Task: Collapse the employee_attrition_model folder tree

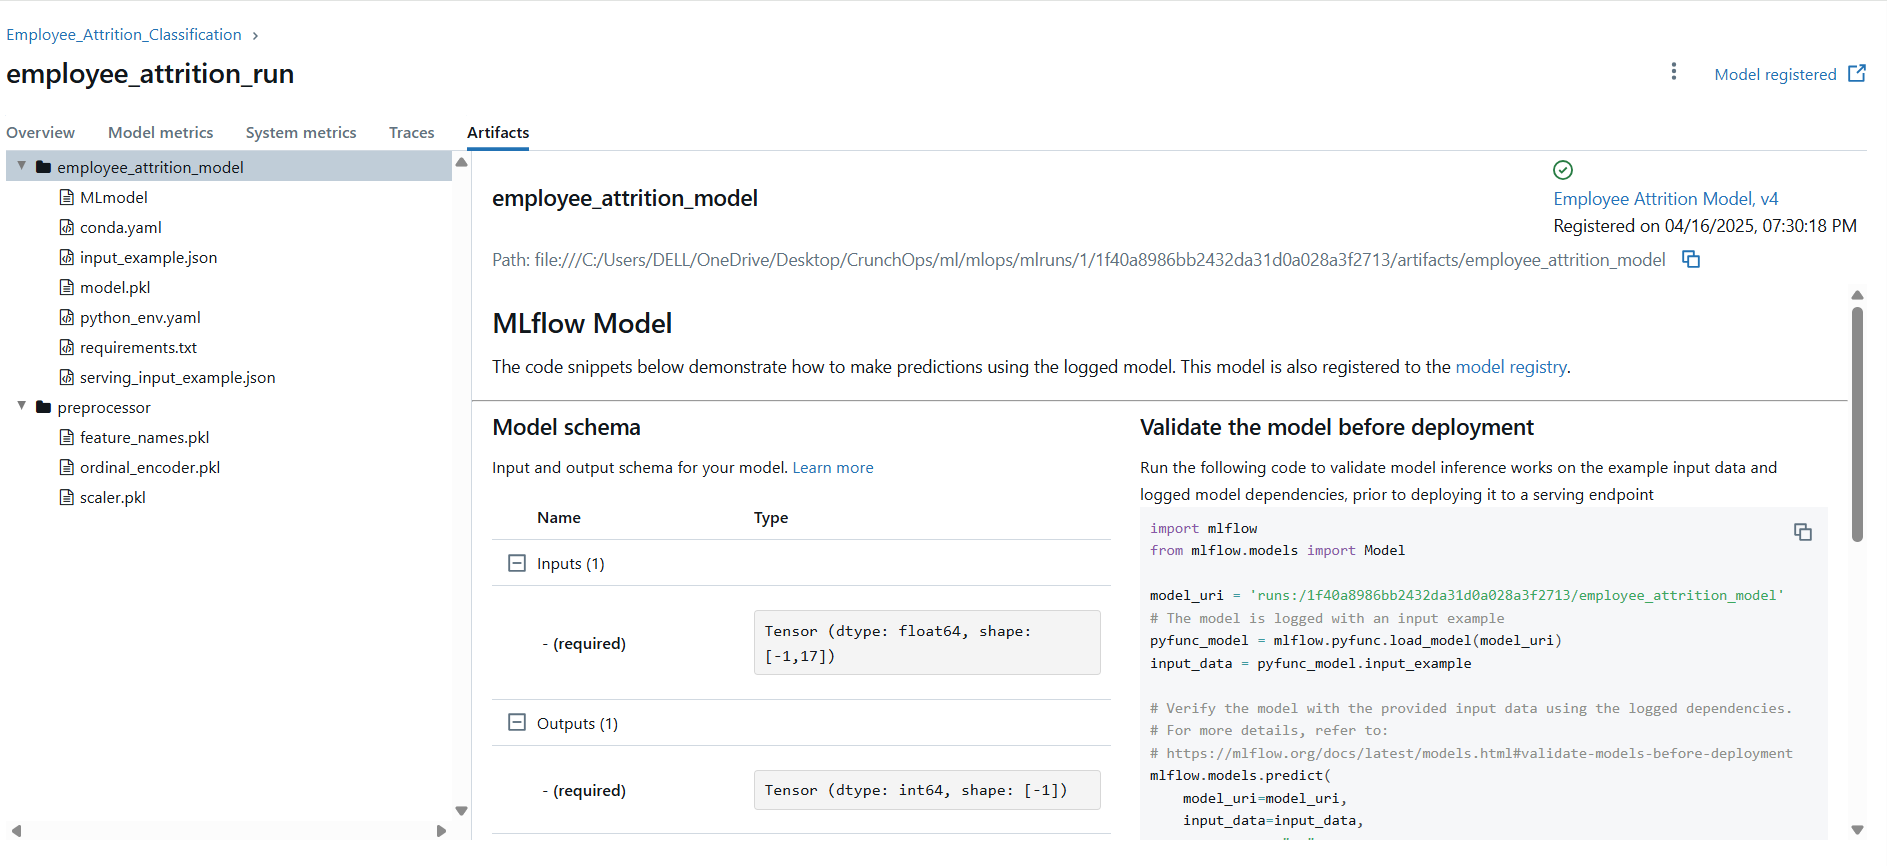Action: tap(21, 166)
